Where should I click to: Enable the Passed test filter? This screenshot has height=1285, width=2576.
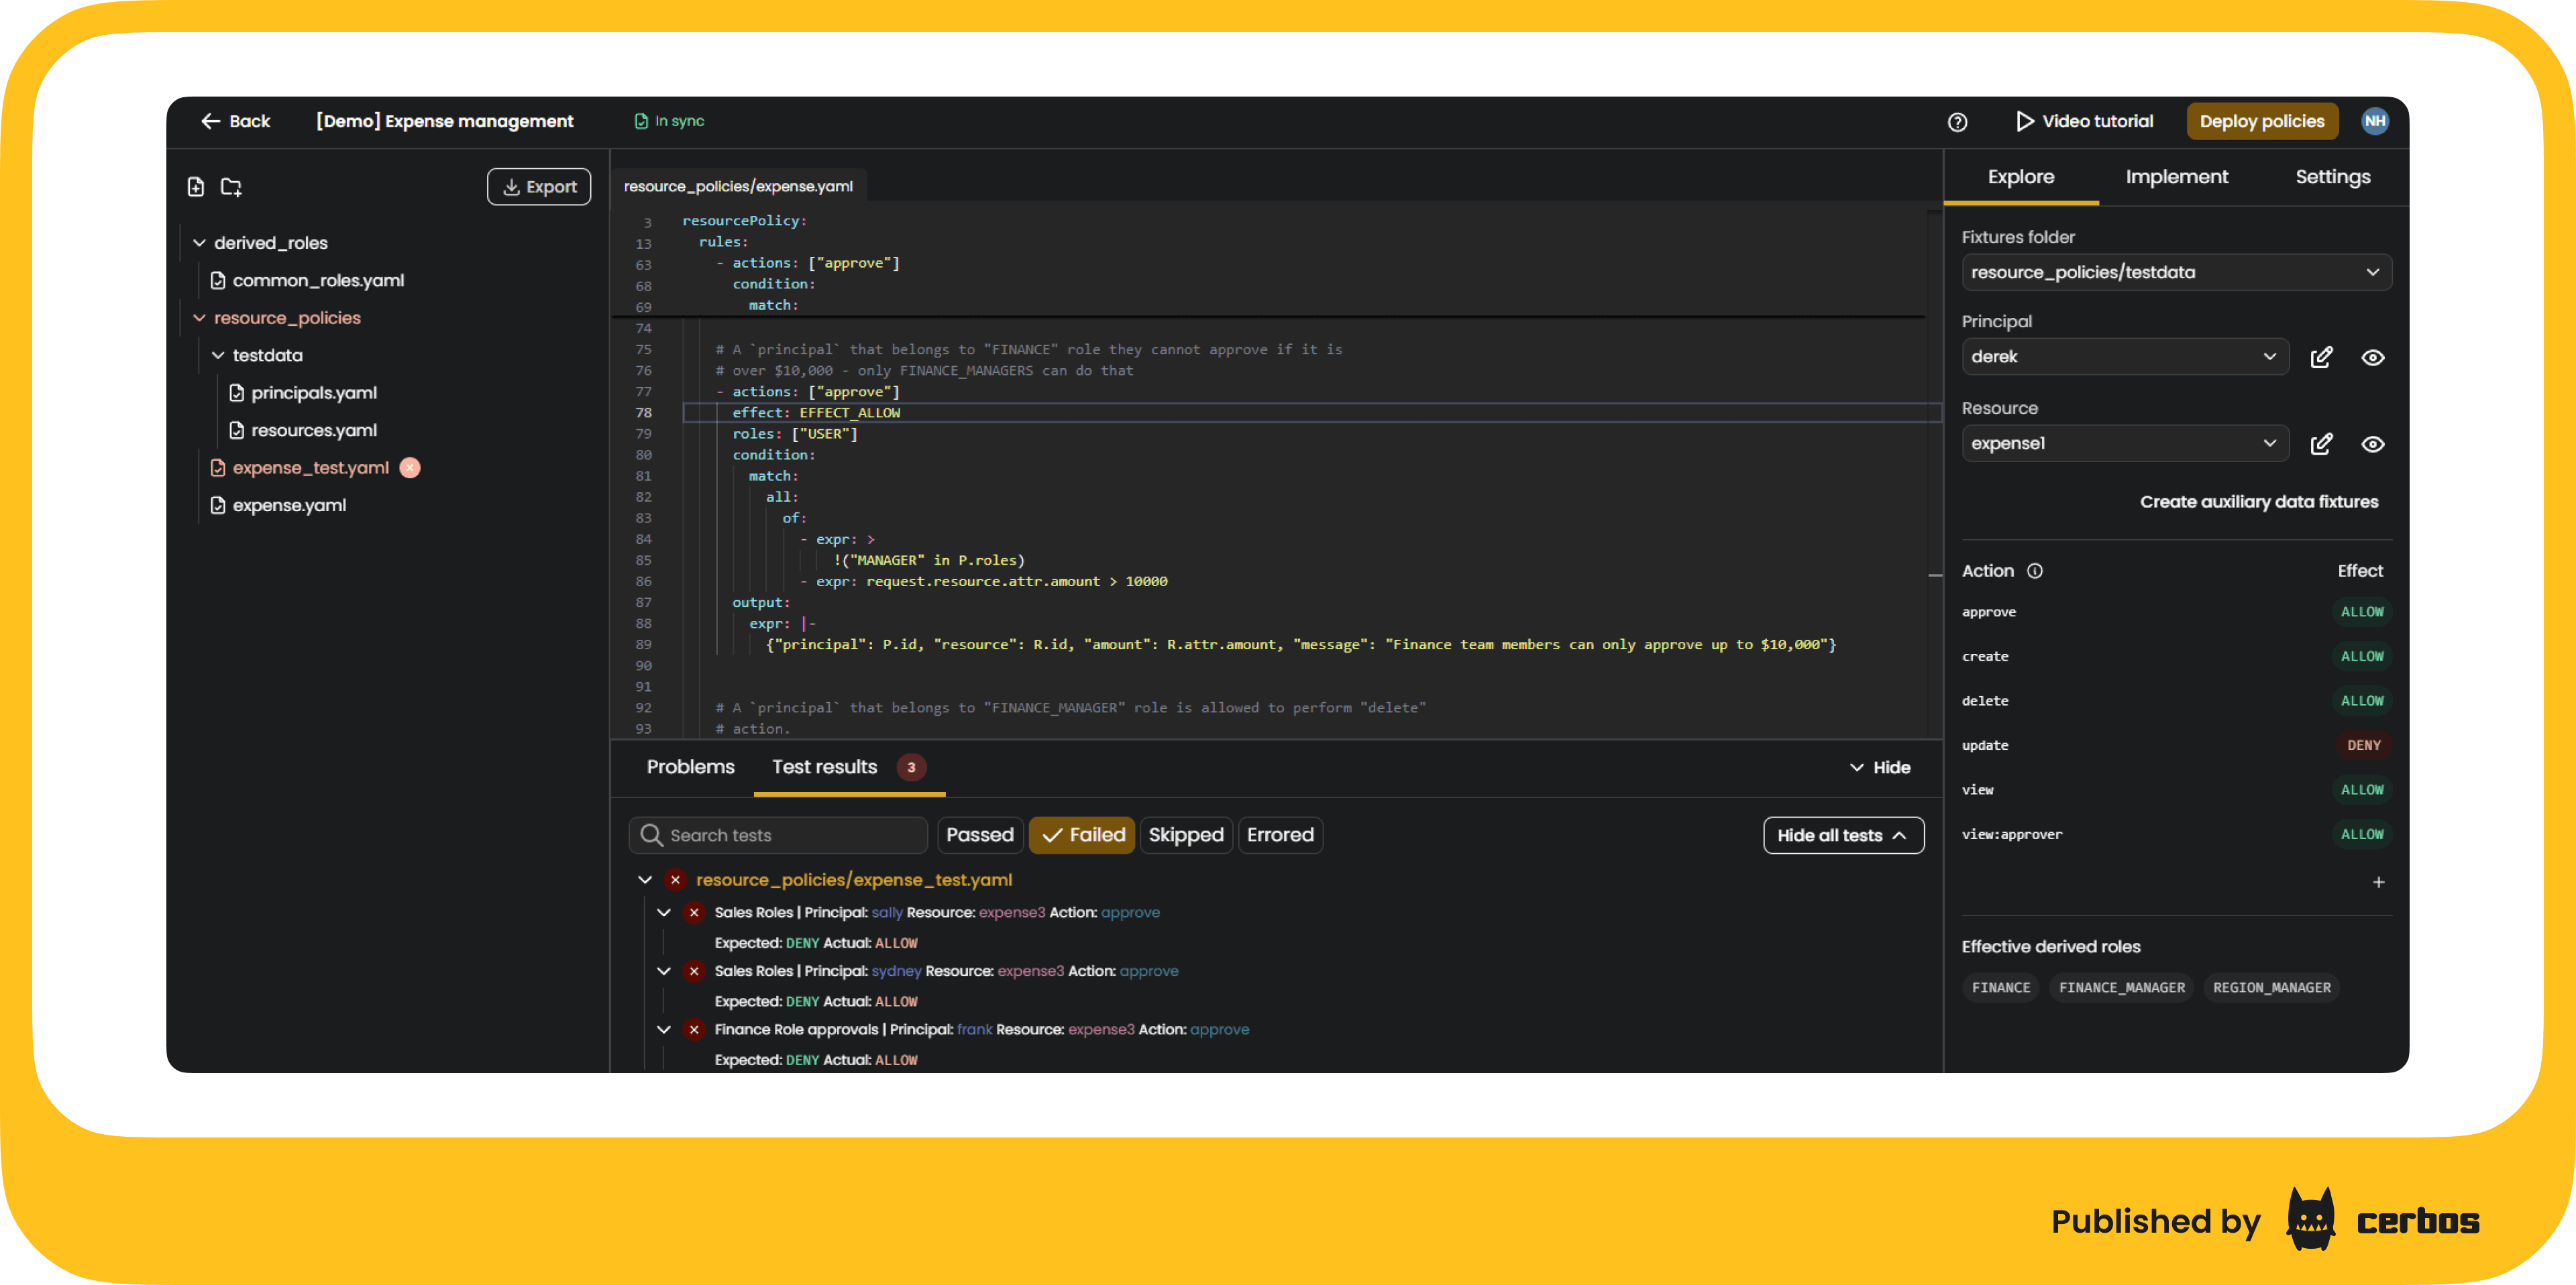[979, 835]
